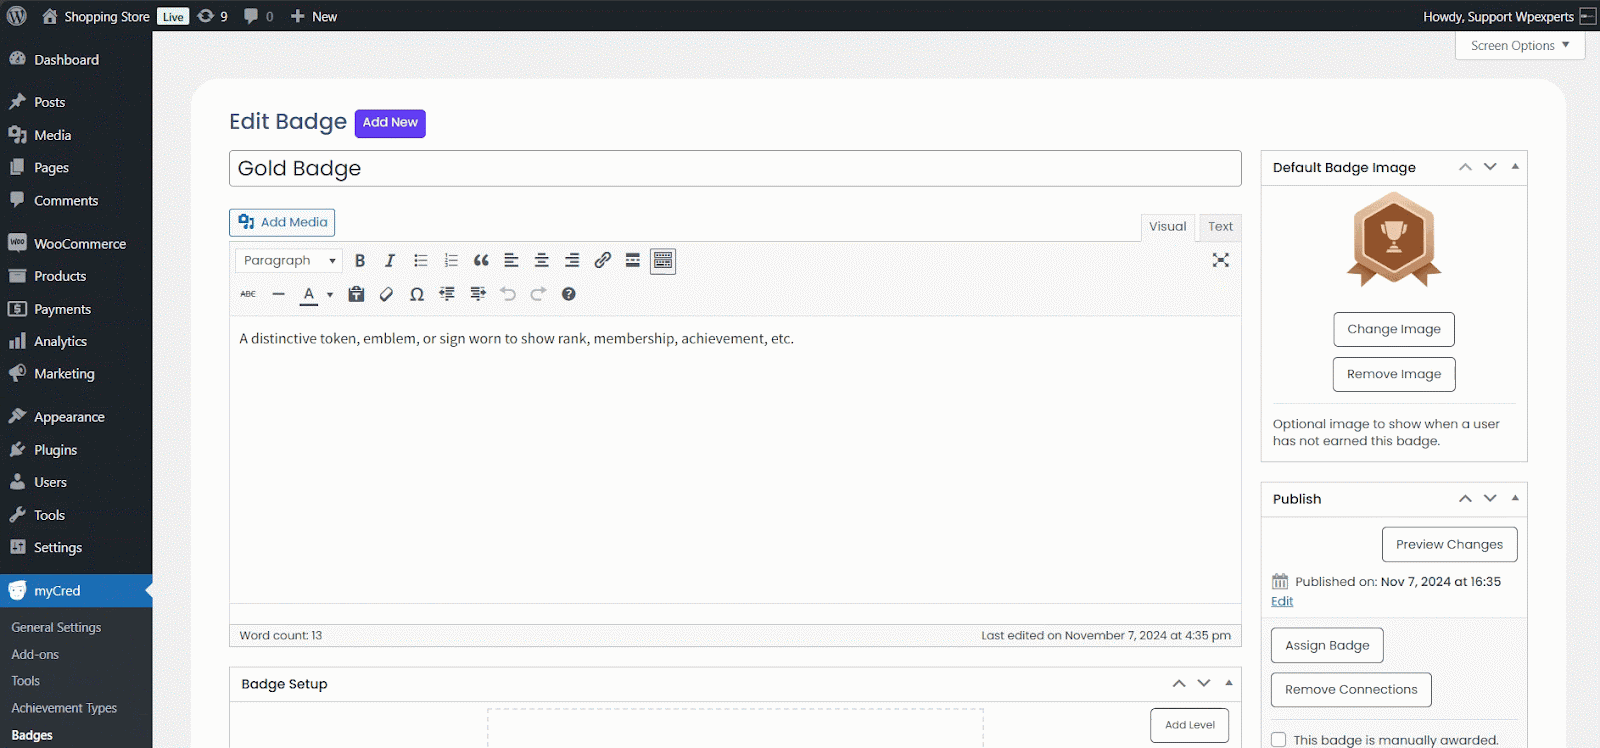The width and height of the screenshot is (1600, 748).
Task: Enter distraction-free fullscreen editor mode
Action: click(1220, 260)
